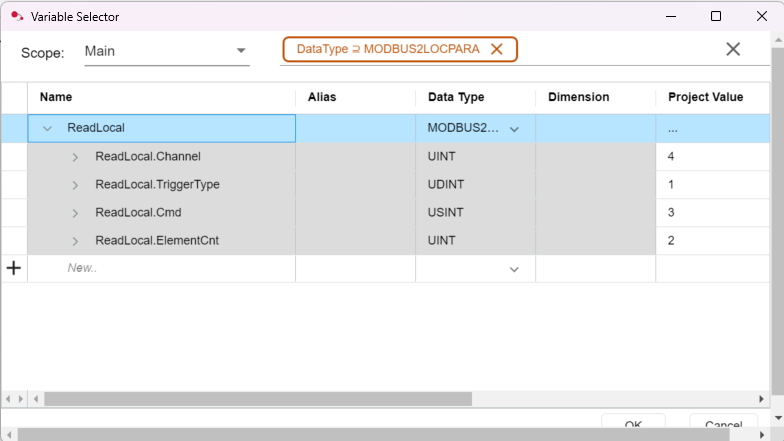
Task: Click the Variable Selector app icon
Action: [x=16, y=16]
